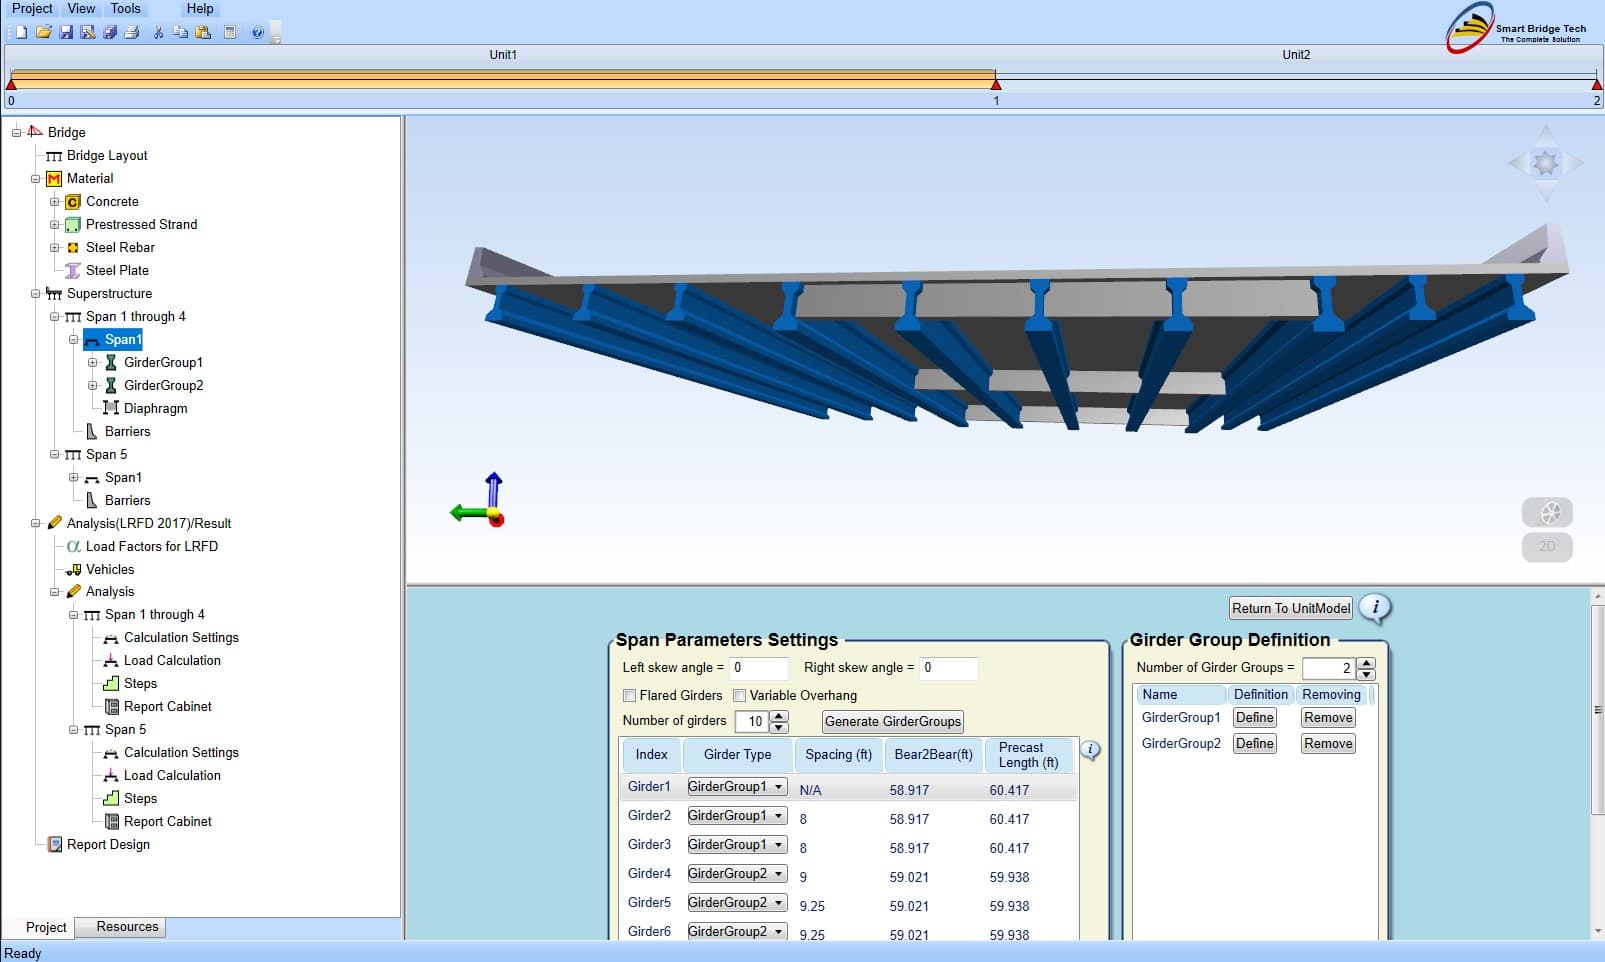Enable the Variable Overhang checkbox
This screenshot has height=962, width=1605.
[x=739, y=696]
